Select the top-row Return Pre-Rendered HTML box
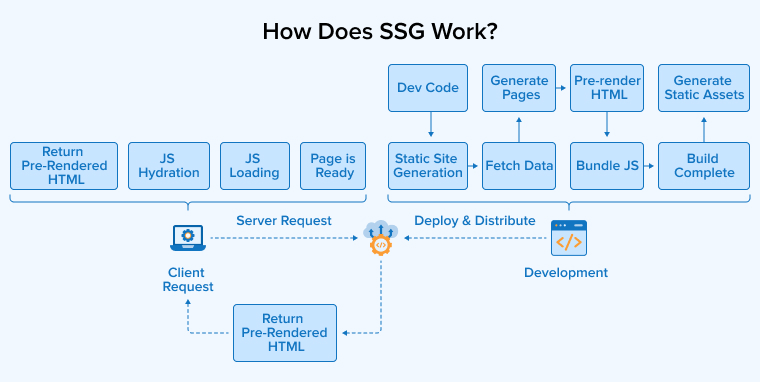760x382 pixels. click(x=63, y=166)
